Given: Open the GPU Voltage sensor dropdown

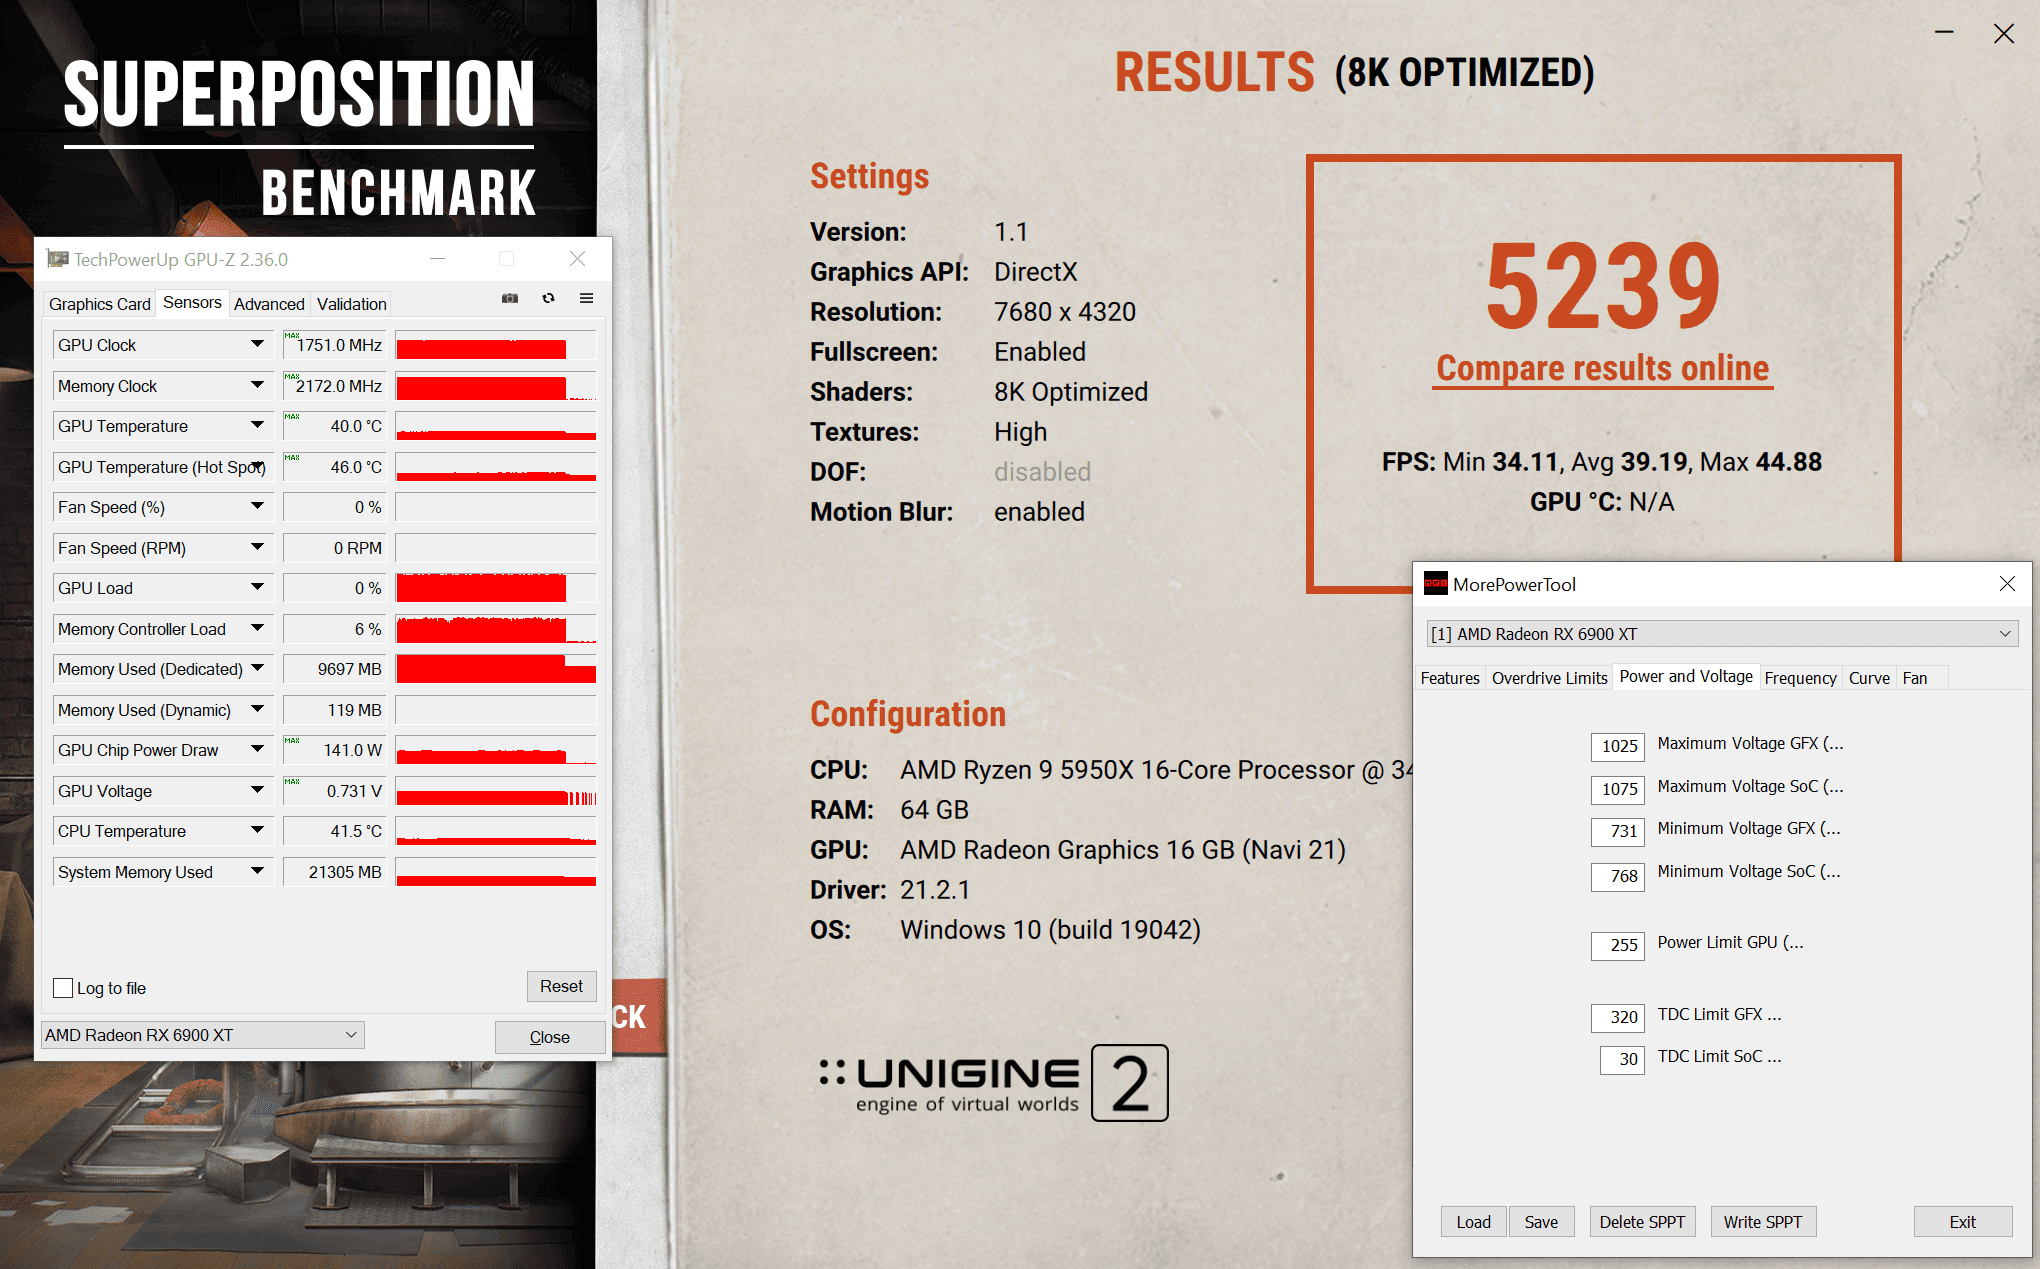Looking at the screenshot, I should pyautogui.click(x=257, y=791).
